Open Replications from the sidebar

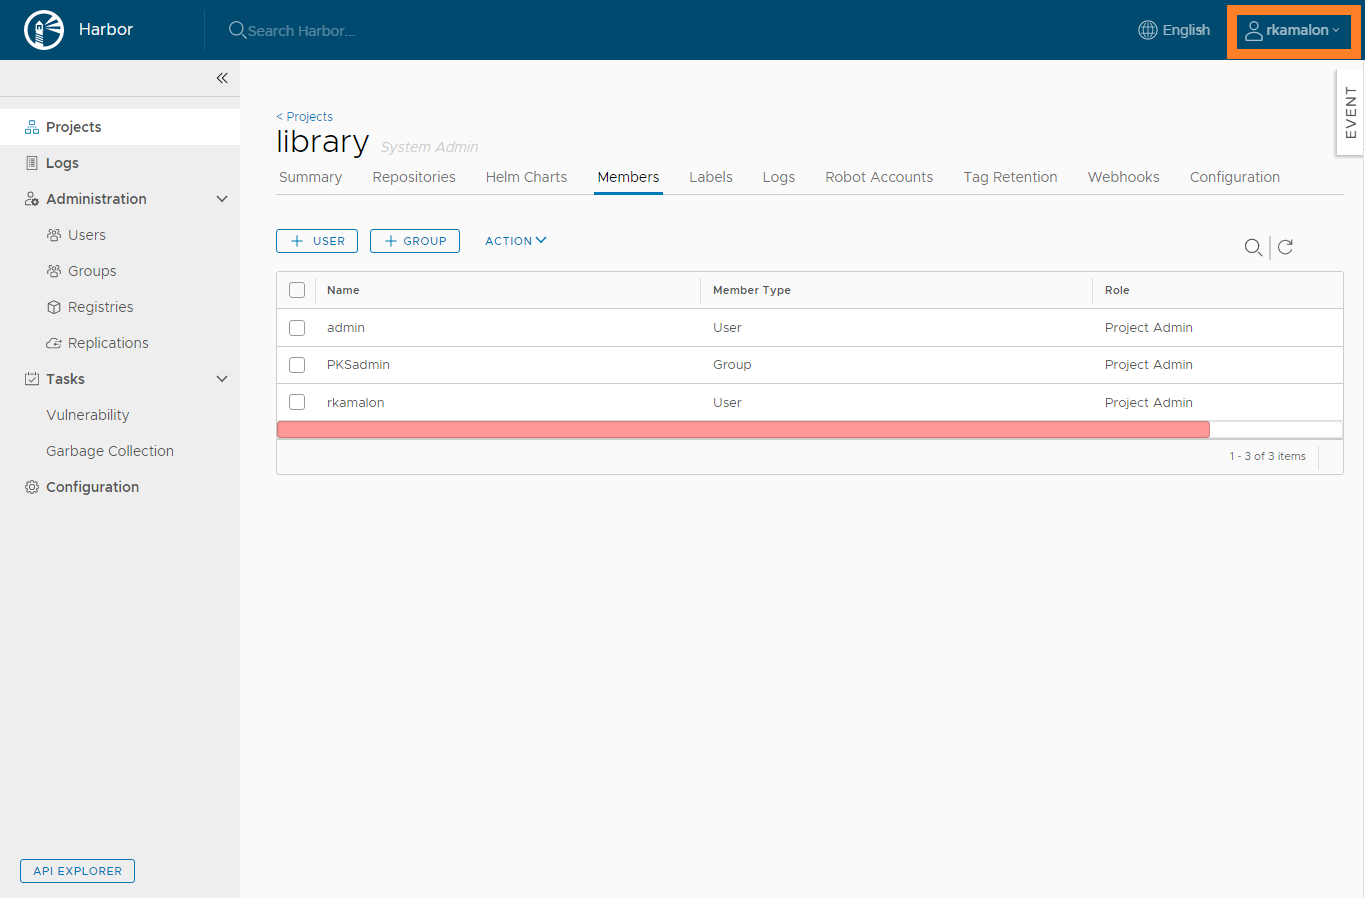point(108,343)
